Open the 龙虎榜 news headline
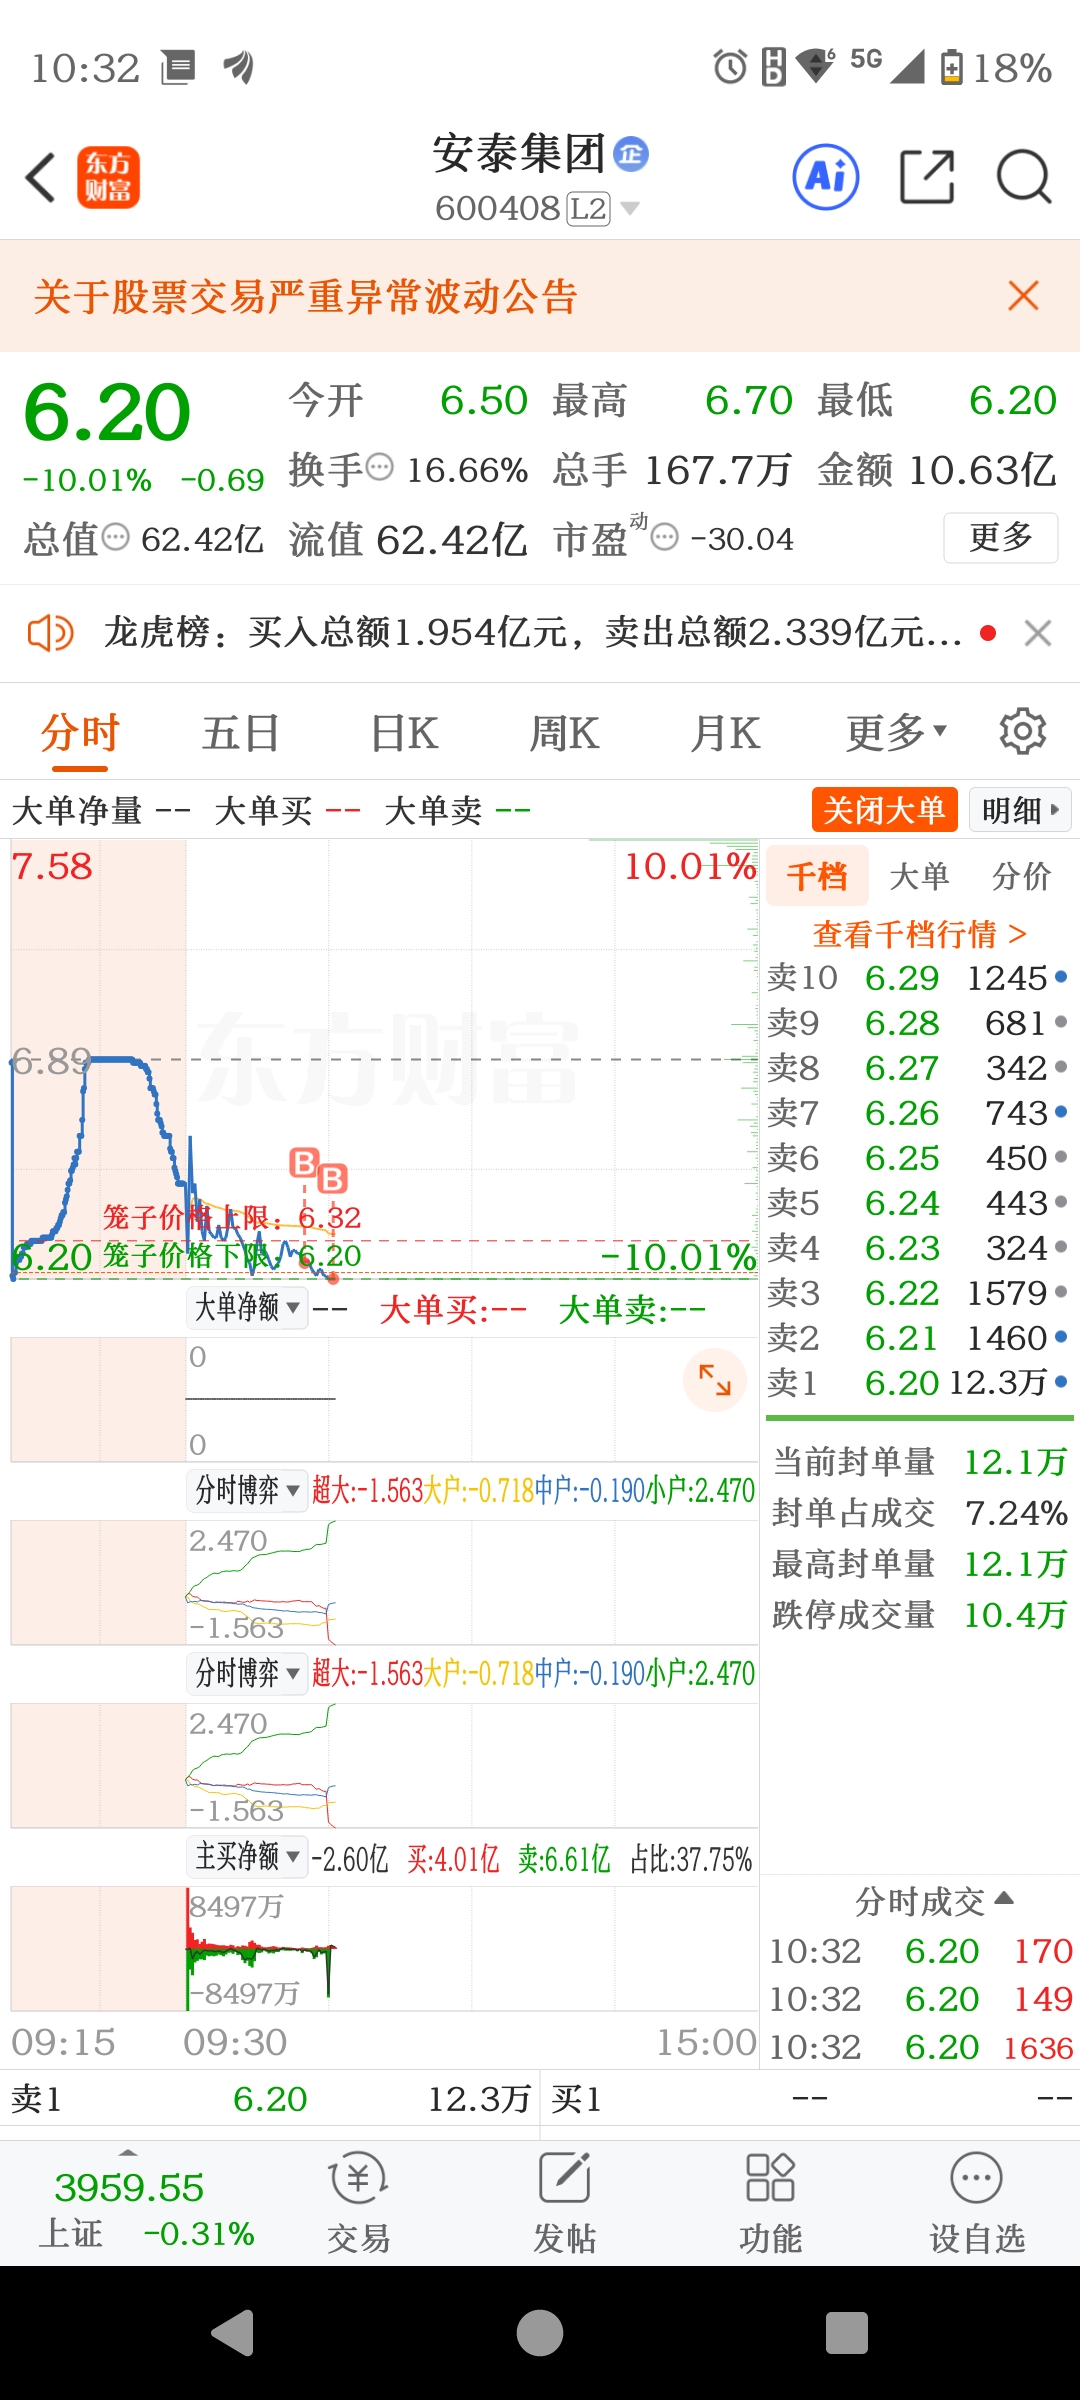The height and width of the screenshot is (2400, 1080). pyautogui.click(x=533, y=633)
